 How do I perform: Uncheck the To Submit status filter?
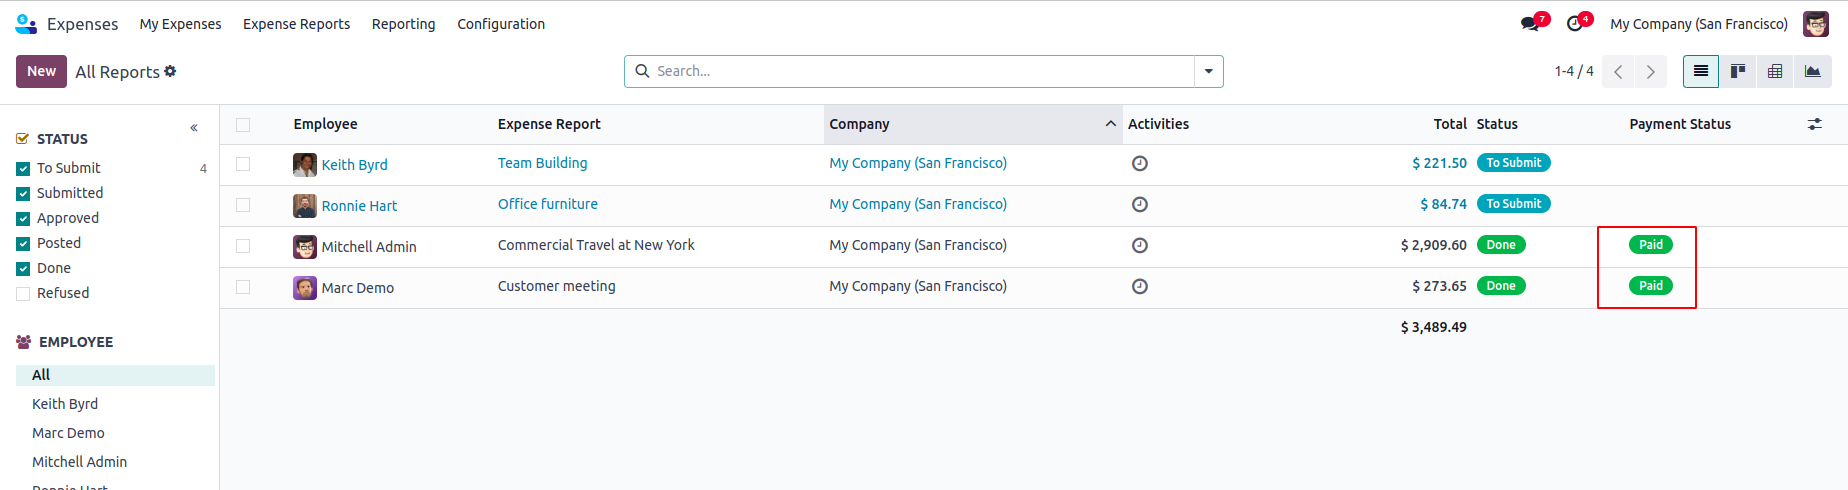pyautogui.click(x=23, y=169)
